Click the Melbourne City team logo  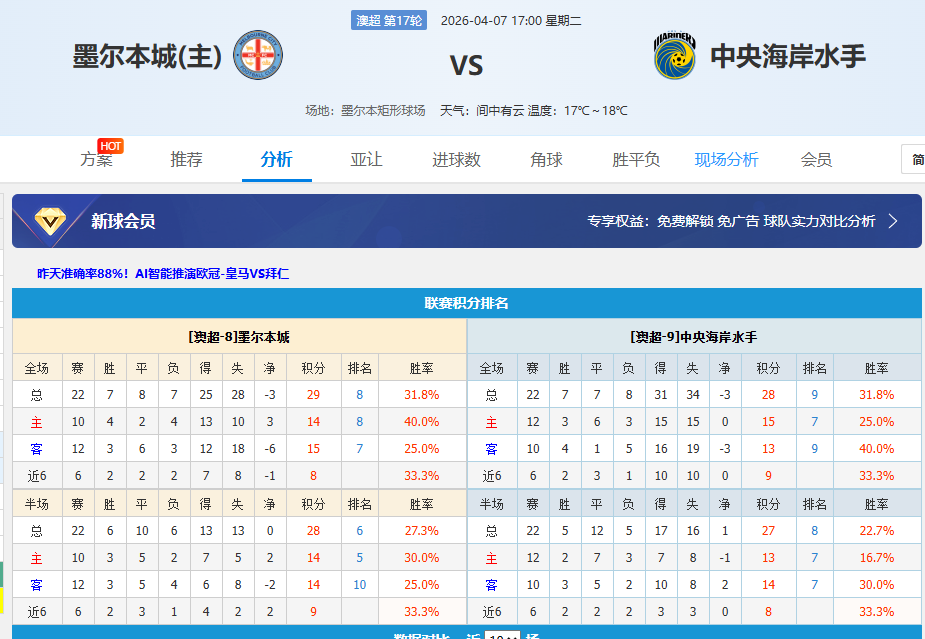(x=258, y=56)
